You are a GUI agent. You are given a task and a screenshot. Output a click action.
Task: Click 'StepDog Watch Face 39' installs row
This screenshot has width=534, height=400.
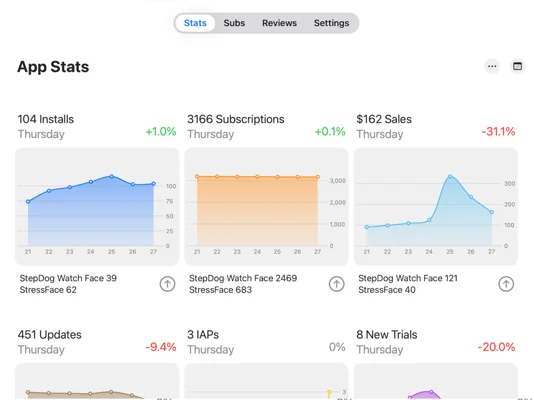tap(68, 278)
